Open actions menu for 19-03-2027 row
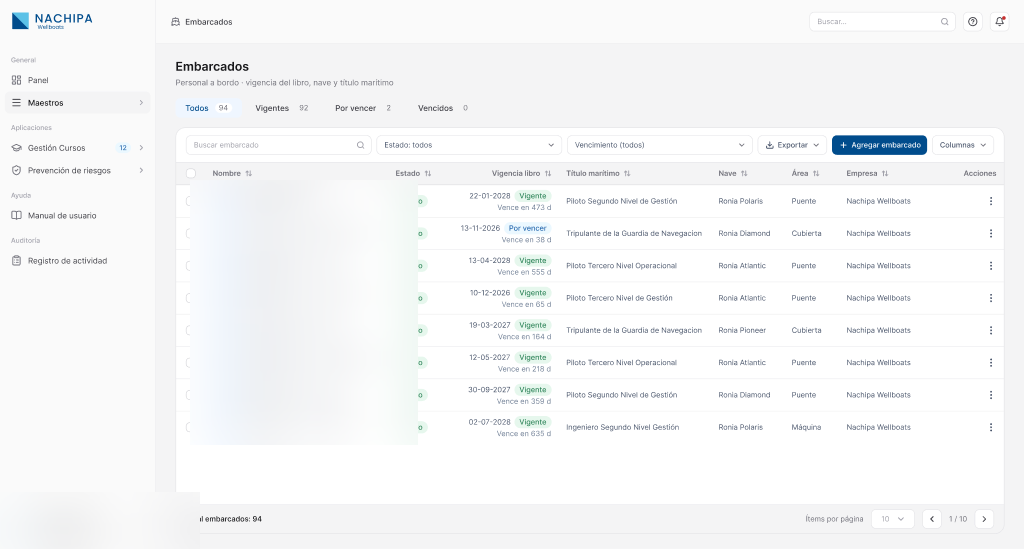Screen dimensions: 1024x549 (991, 330)
